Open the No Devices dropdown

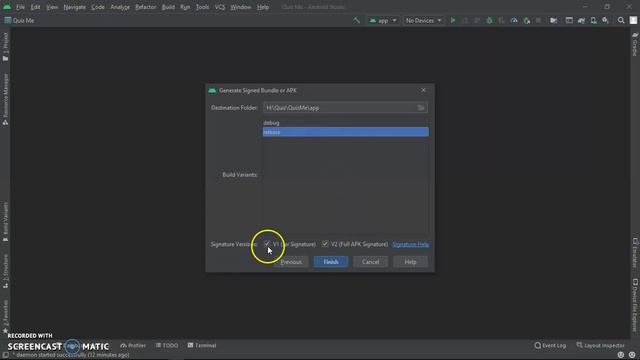point(423,20)
